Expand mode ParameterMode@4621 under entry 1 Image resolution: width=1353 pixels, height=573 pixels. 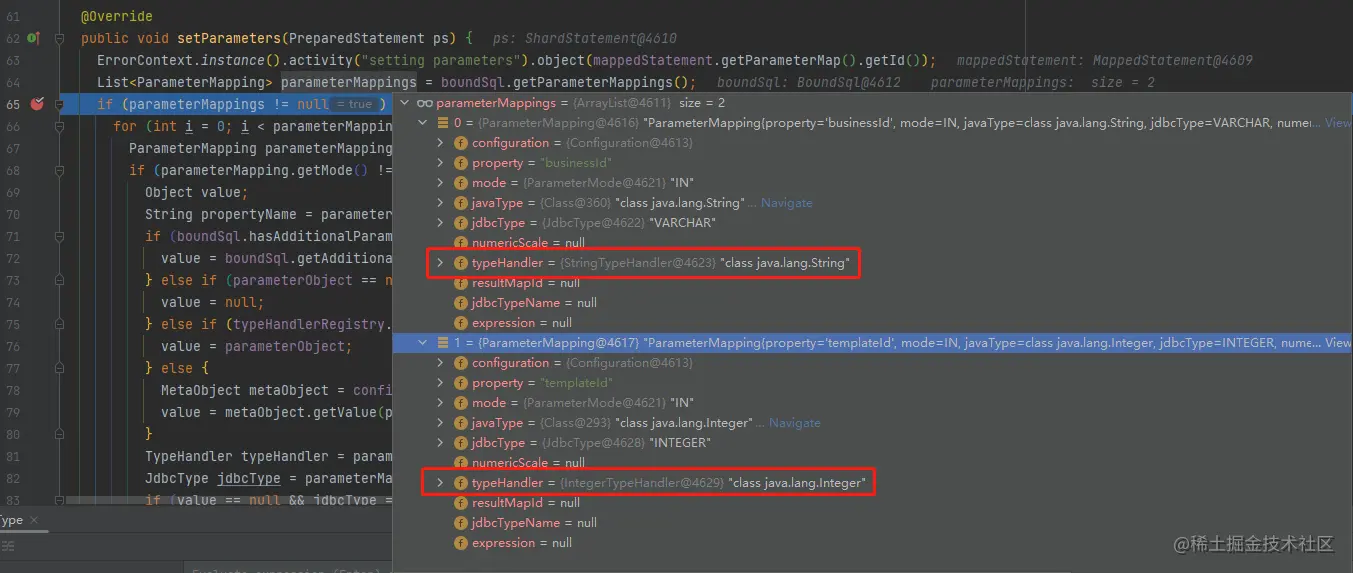tap(440, 403)
